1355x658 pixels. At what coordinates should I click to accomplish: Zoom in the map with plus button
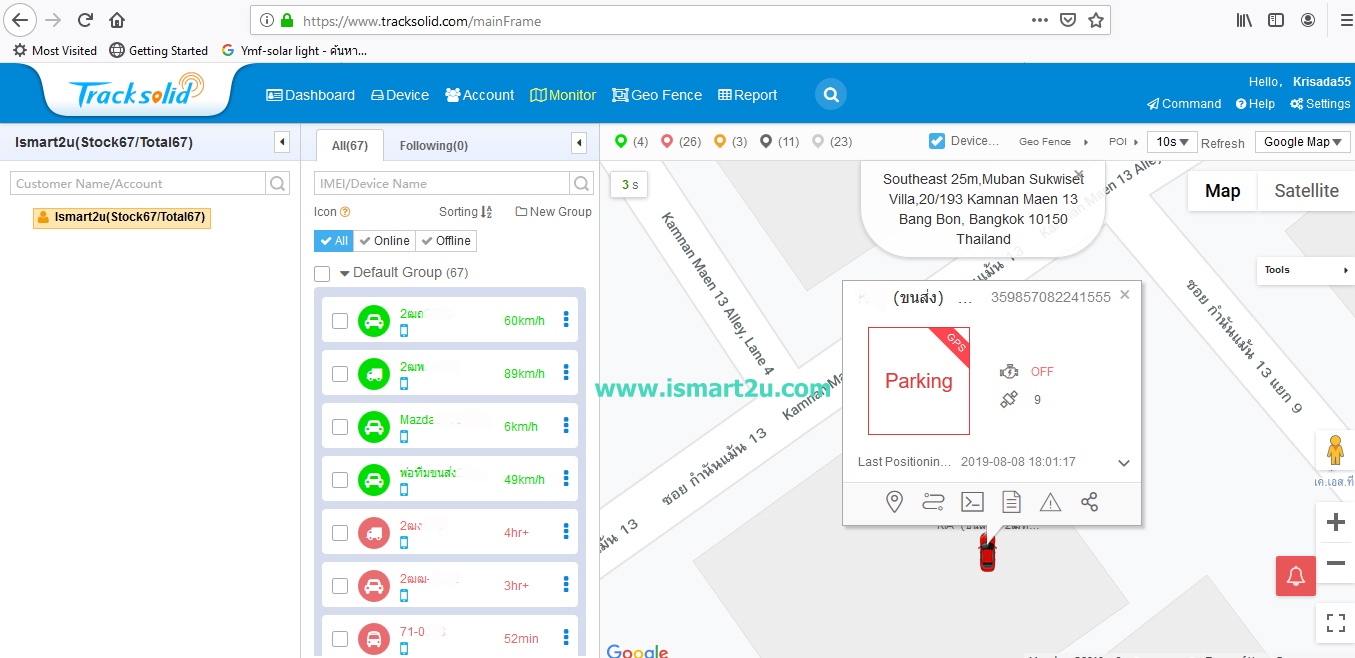(x=1335, y=522)
